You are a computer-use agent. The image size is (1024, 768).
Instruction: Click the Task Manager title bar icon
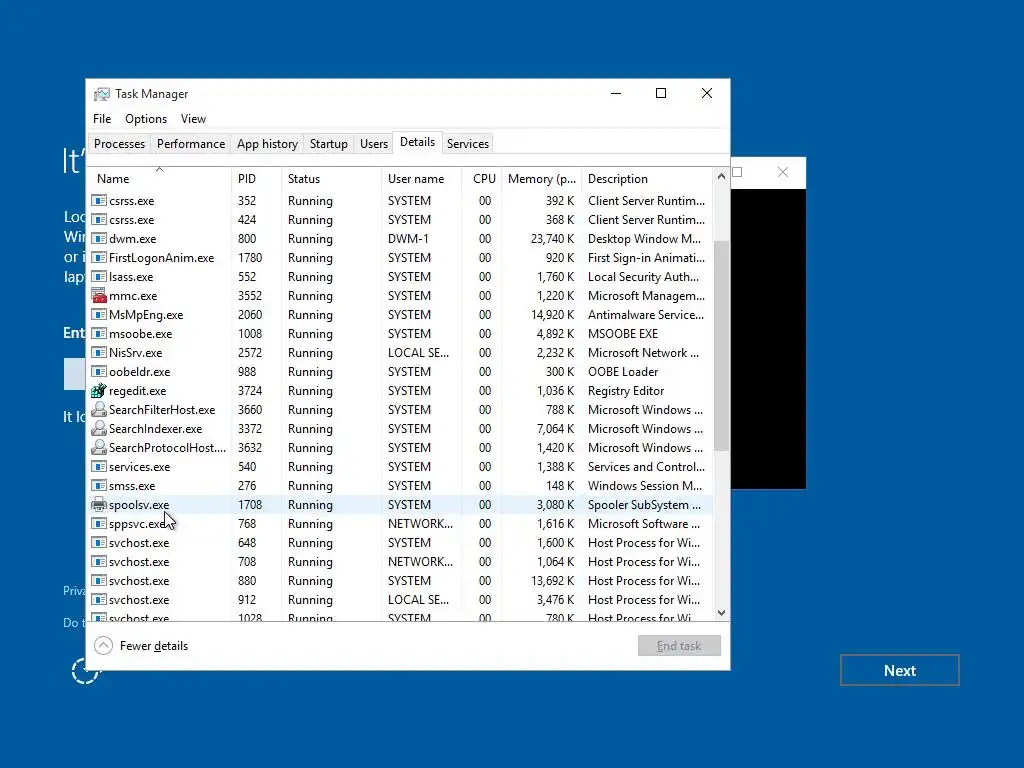point(102,94)
